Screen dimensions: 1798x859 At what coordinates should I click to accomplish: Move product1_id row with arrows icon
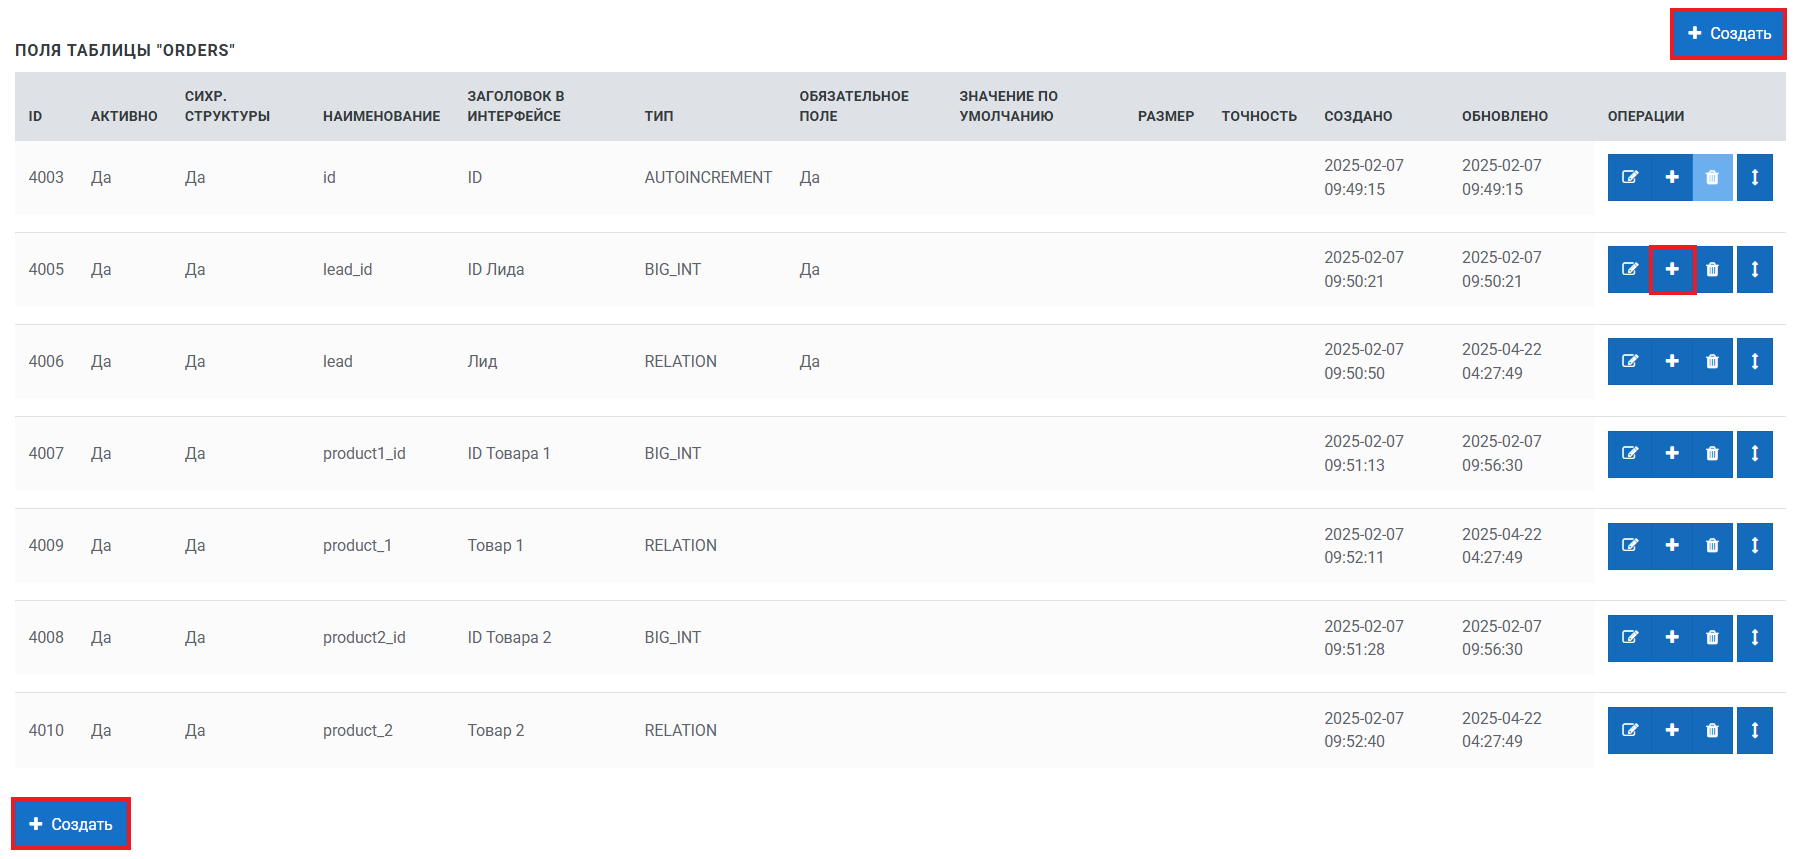click(x=1755, y=454)
